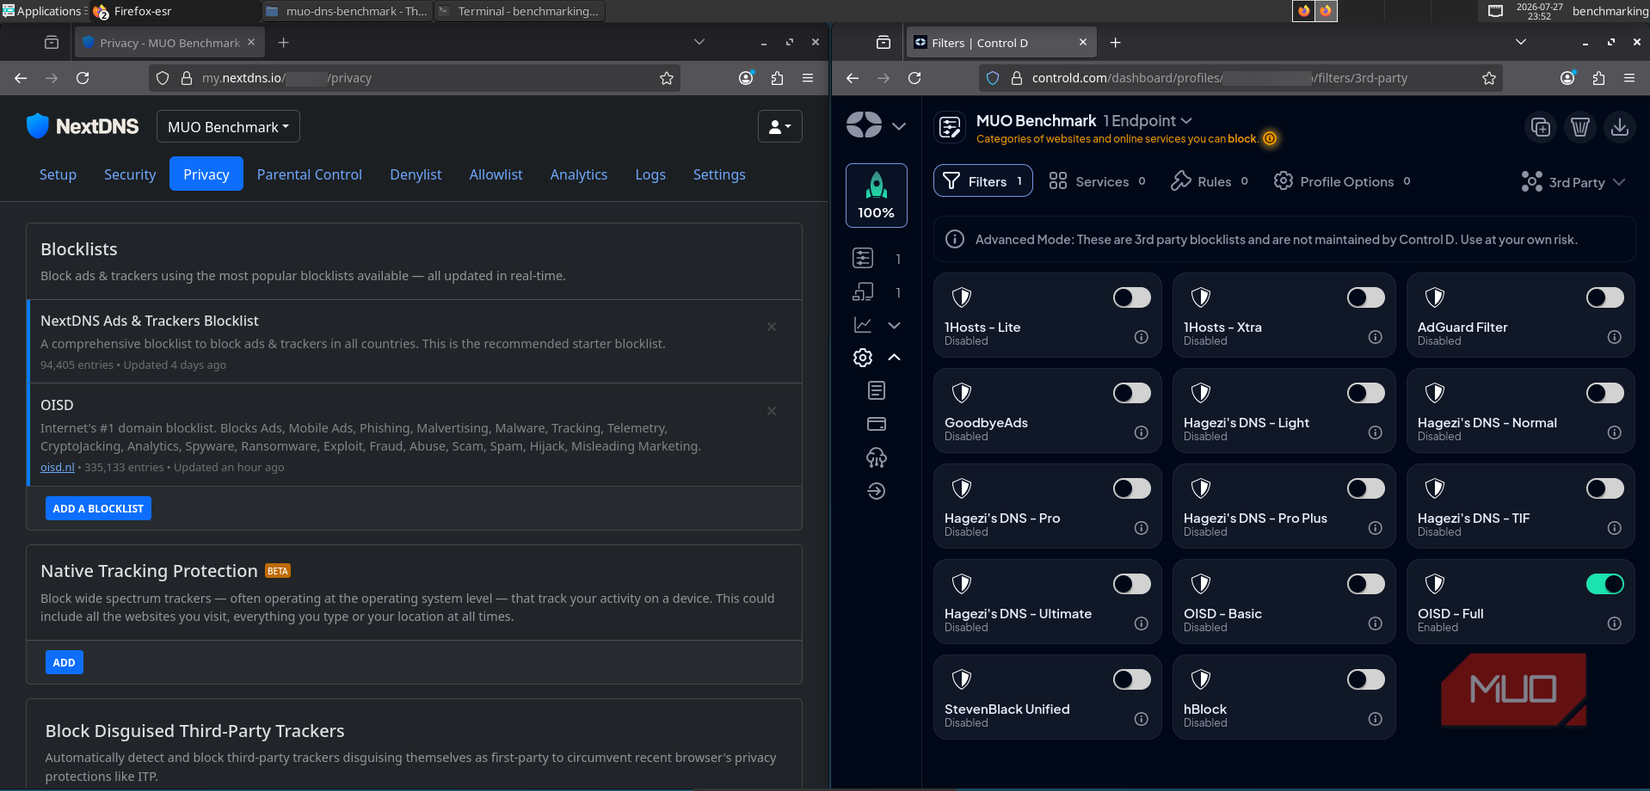
Task: Click the NextDNS logo link
Action: pos(82,126)
